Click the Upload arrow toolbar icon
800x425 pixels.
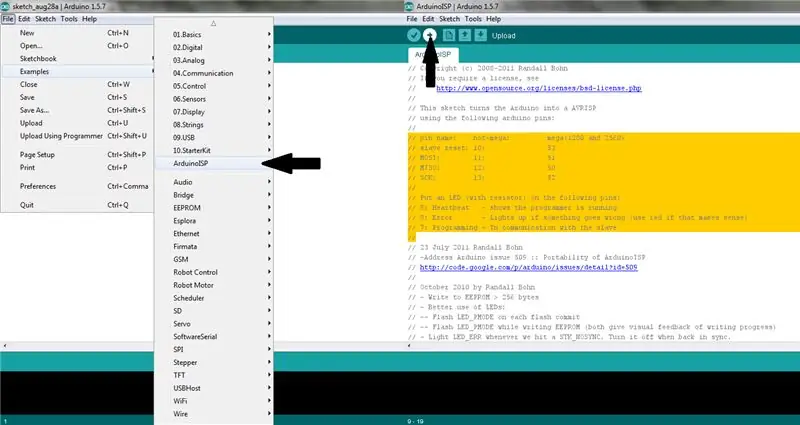pyautogui.click(x=430, y=35)
